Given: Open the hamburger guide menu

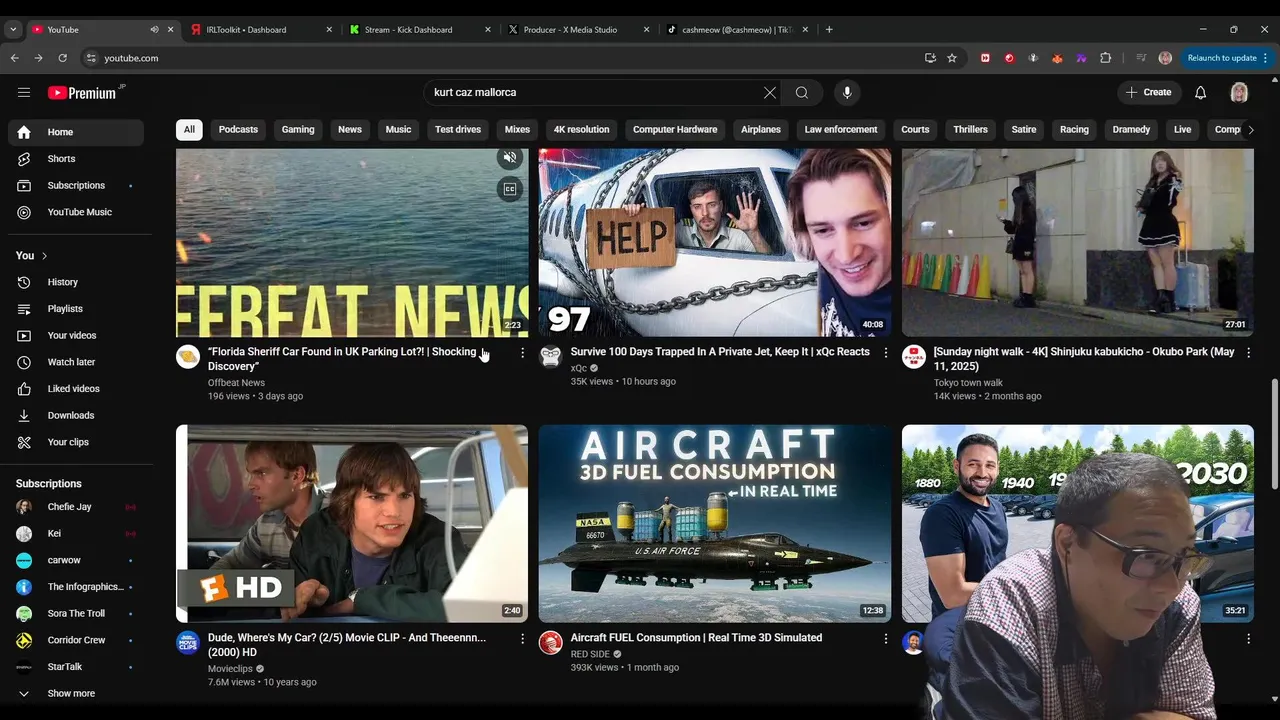Looking at the screenshot, I should click(x=24, y=92).
